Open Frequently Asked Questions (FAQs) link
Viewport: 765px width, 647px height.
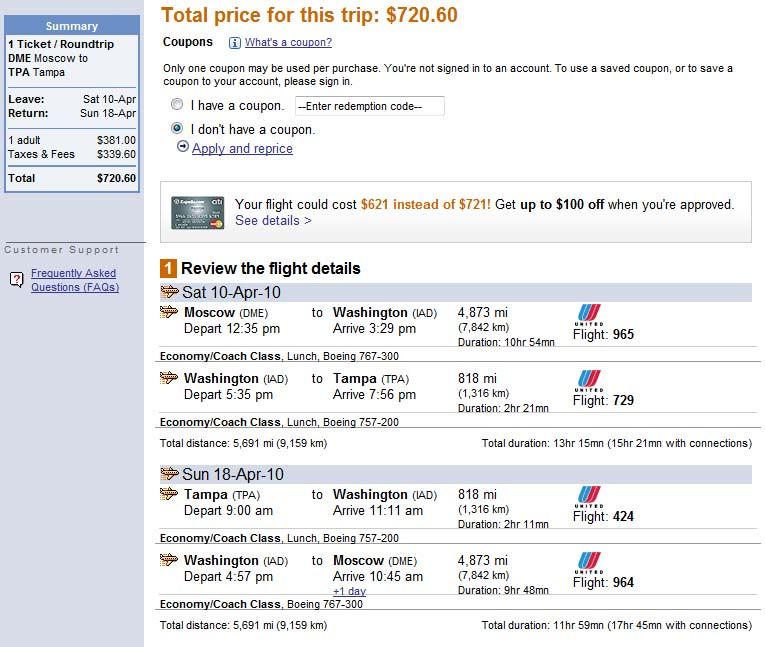[x=75, y=280]
